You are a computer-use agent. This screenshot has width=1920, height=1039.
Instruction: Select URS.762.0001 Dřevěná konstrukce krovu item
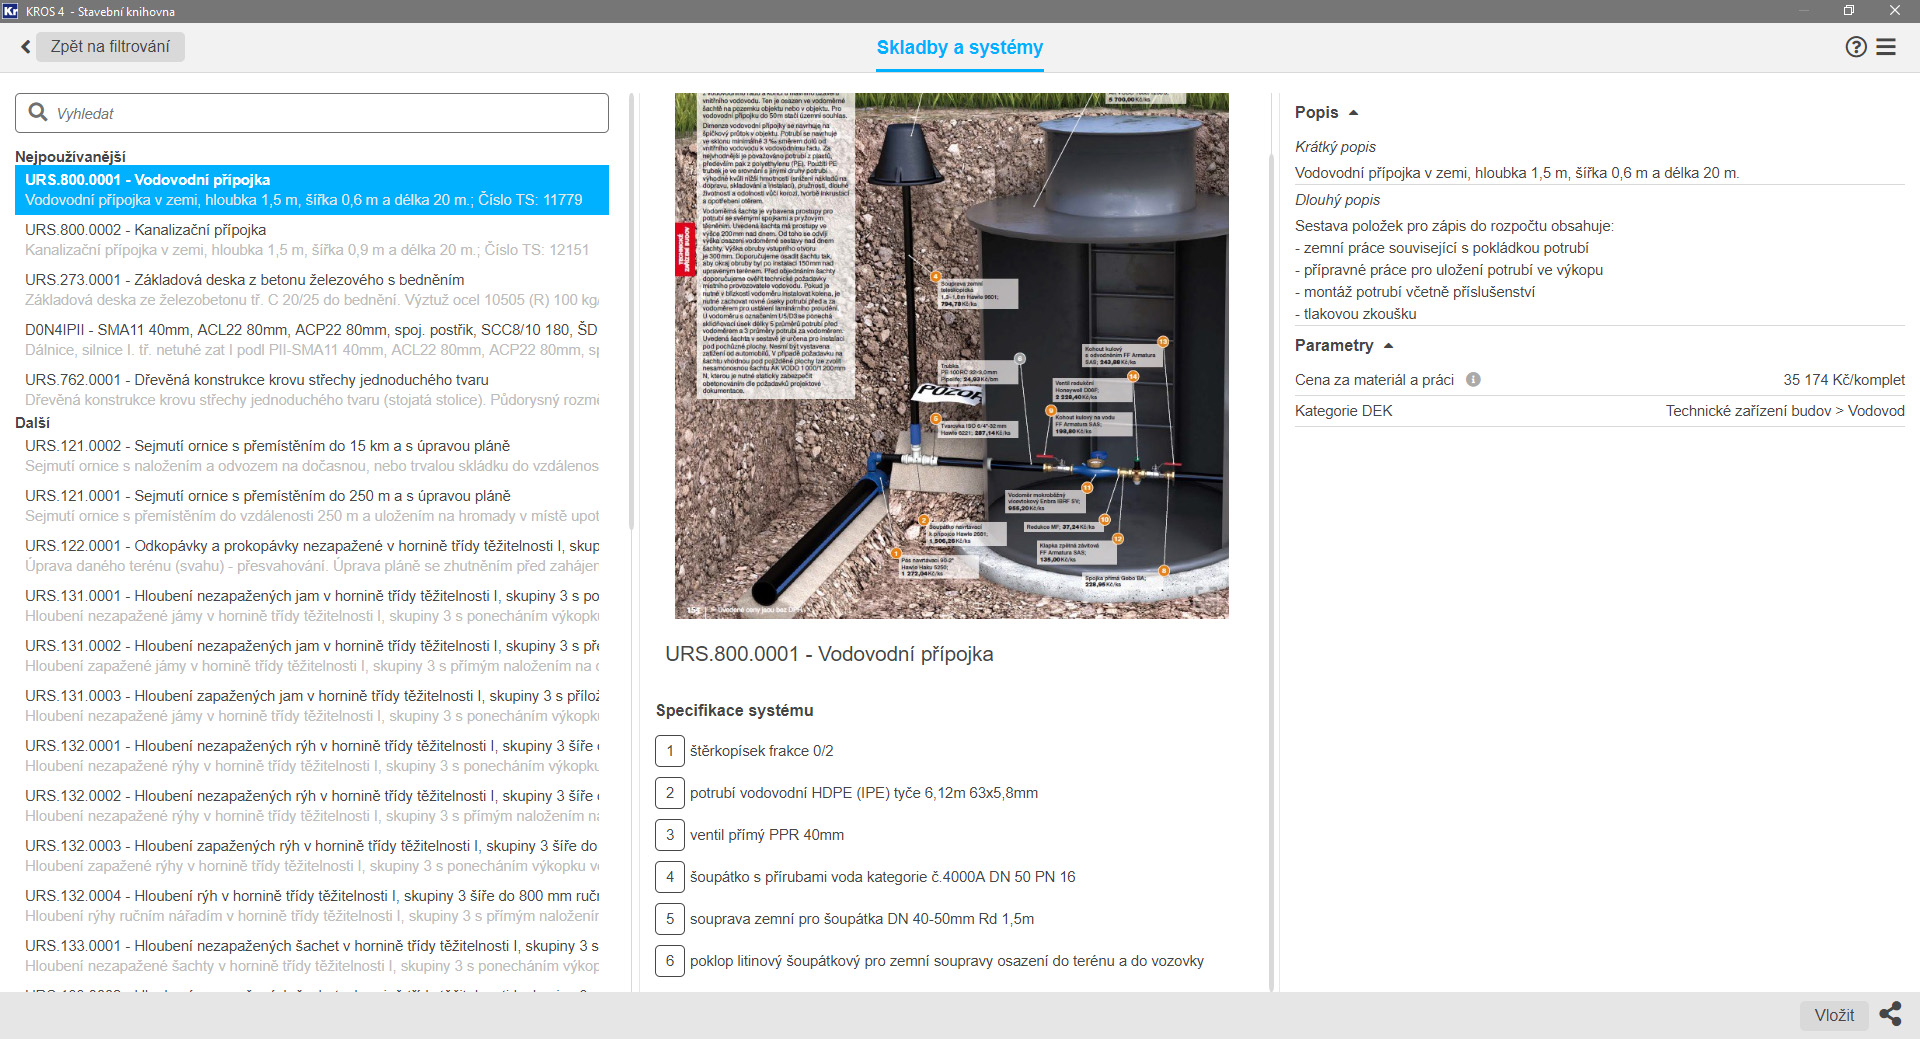click(311, 390)
